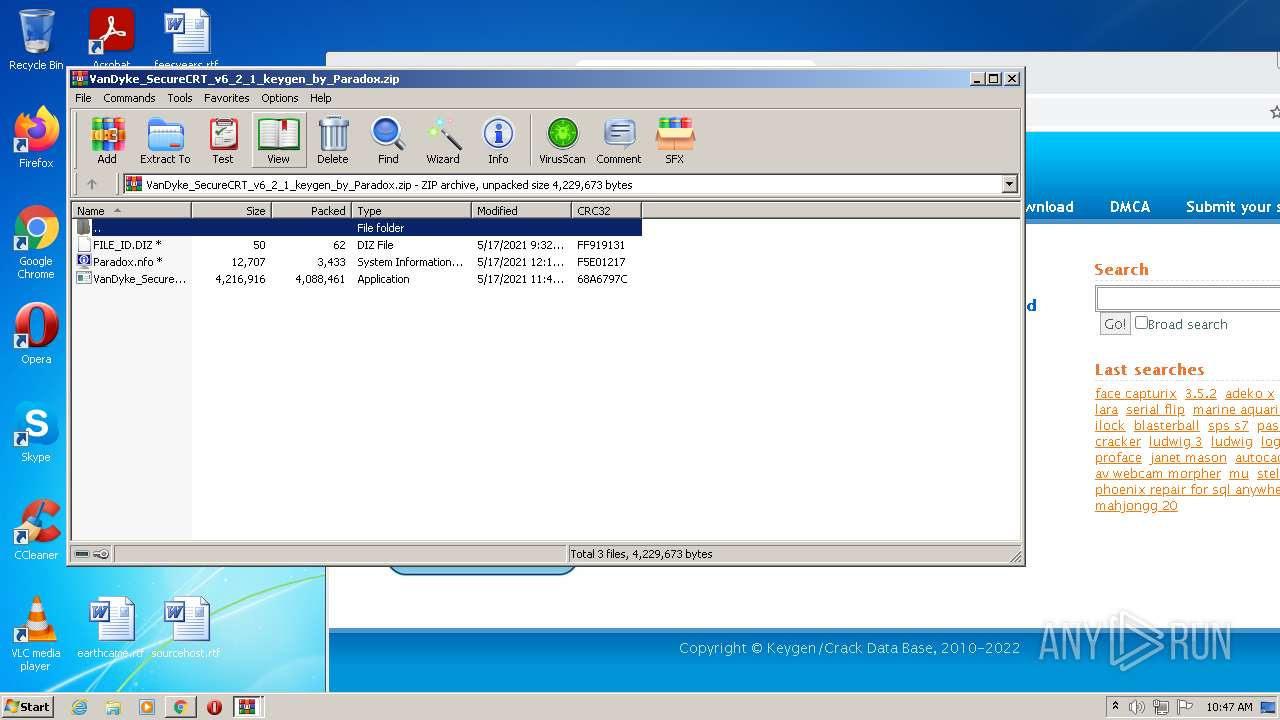1280x720 pixels.
Task: Launch the Wizard wand tool
Action: click(x=443, y=140)
